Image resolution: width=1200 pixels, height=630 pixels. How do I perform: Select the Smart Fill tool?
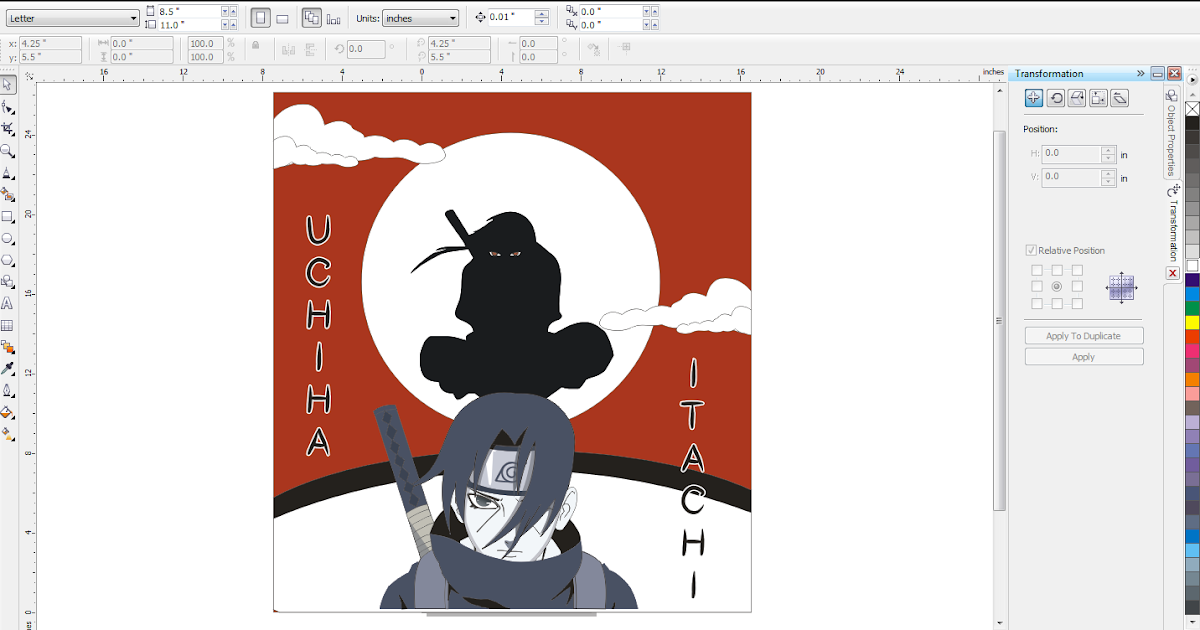tap(8, 195)
